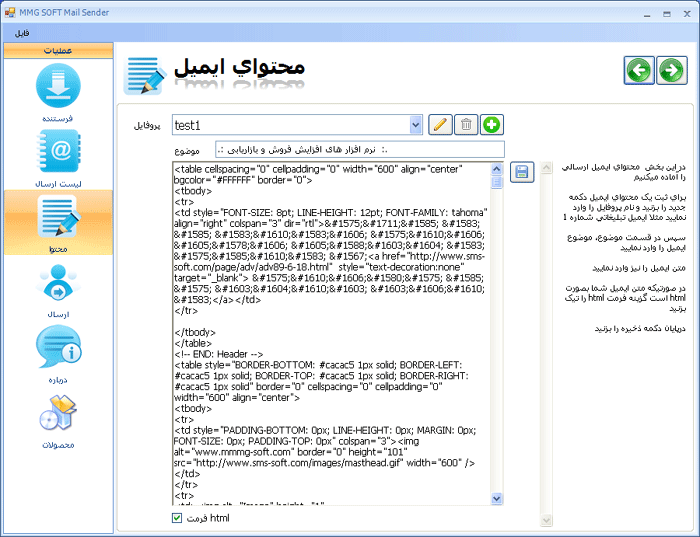
Task: Close the Mail Sender window
Action: 687,14
